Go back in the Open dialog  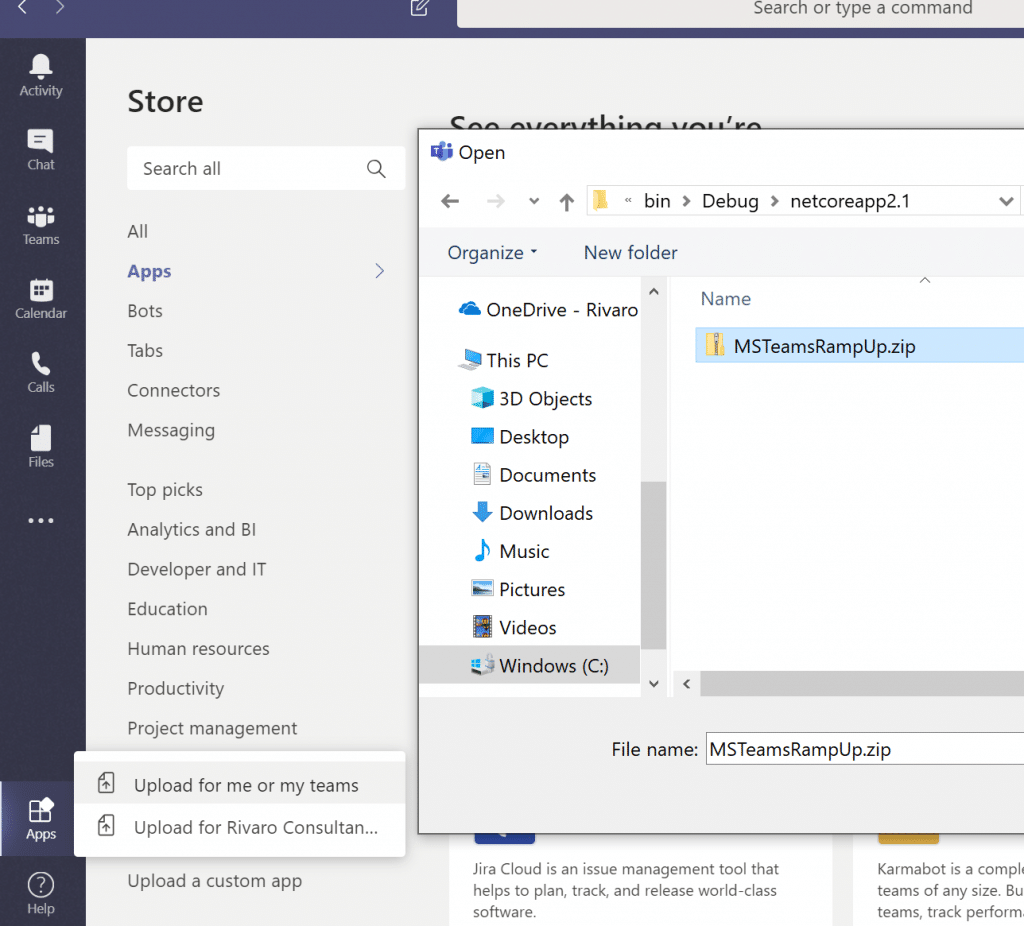[x=450, y=201]
